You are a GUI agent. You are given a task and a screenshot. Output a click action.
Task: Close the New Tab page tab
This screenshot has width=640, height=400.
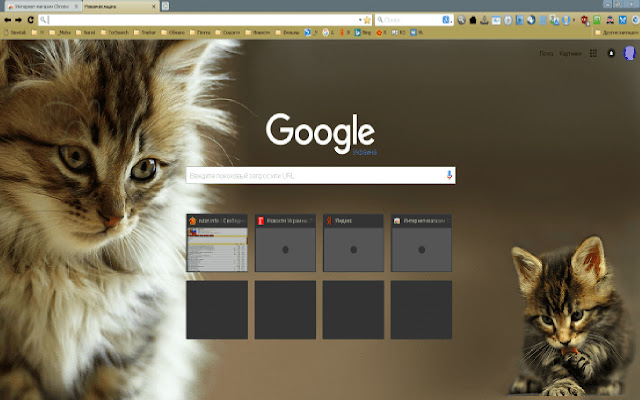[x=154, y=7]
